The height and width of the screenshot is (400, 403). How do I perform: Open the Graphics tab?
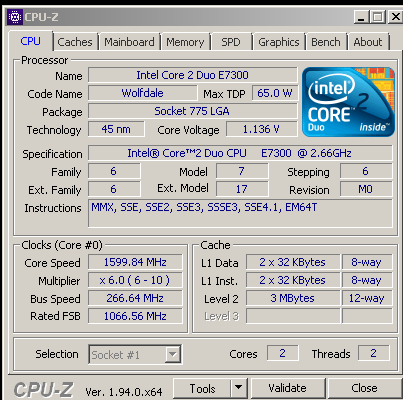pyautogui.click(x=279, y=42)
